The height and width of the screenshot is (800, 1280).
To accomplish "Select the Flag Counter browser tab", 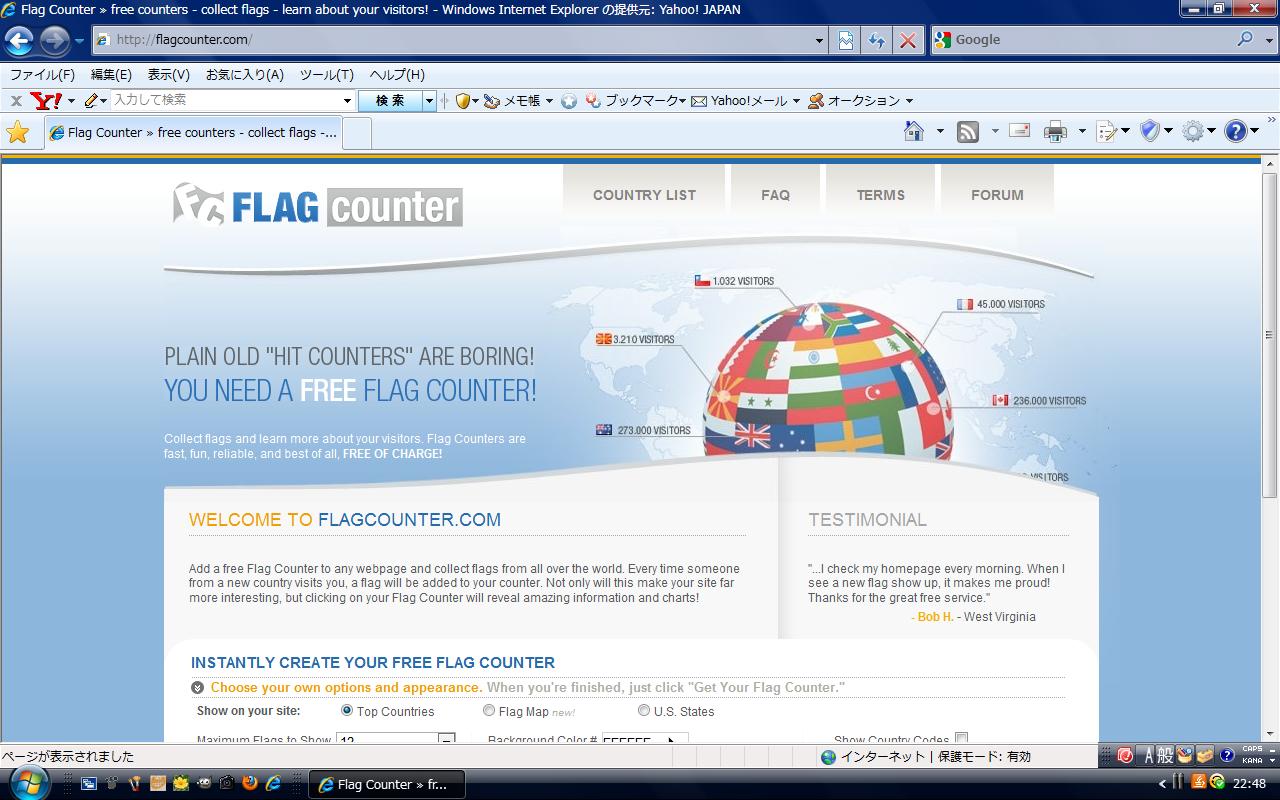I will click(x=192, y=132).
